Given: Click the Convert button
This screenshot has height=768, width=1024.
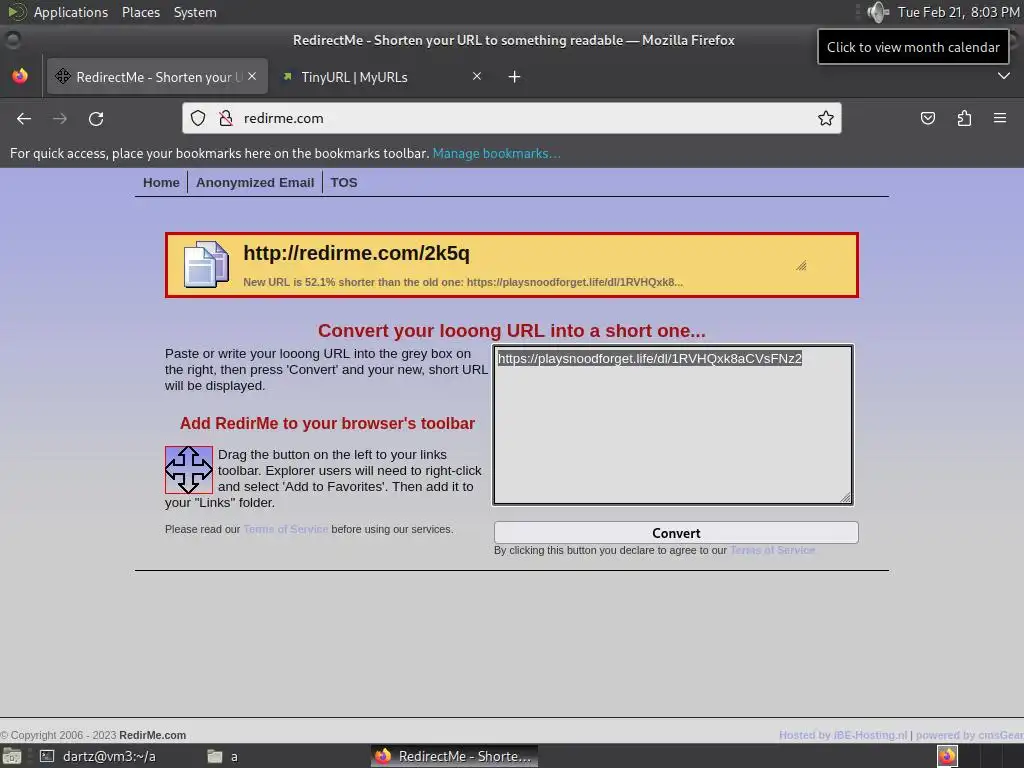Looking at the screenshot, I should click(676, 533).
